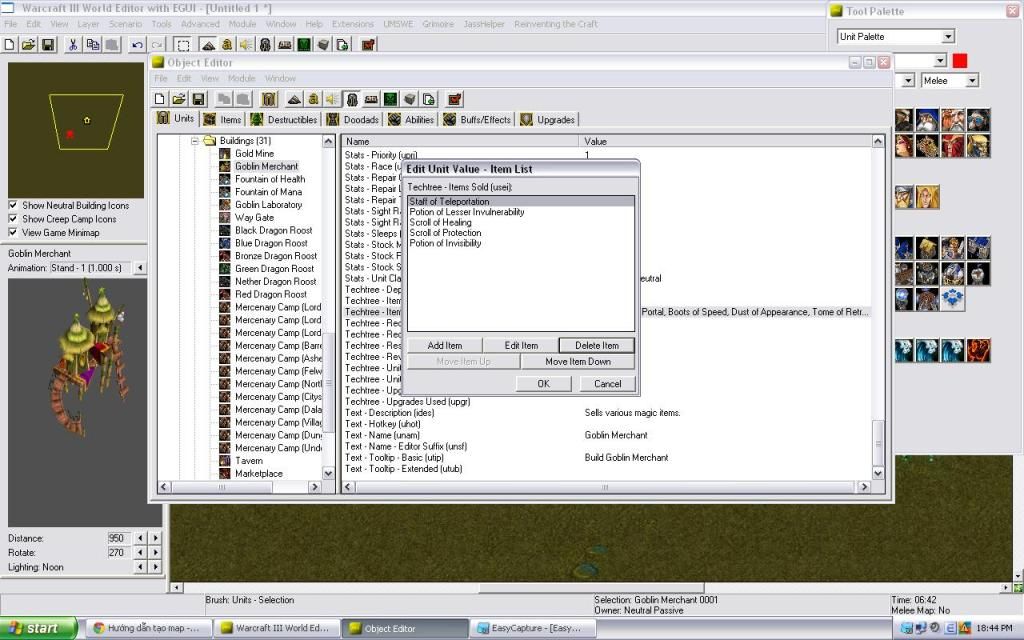
Task: Switch to the Abilities tab
Action: [x=411, y=120]
